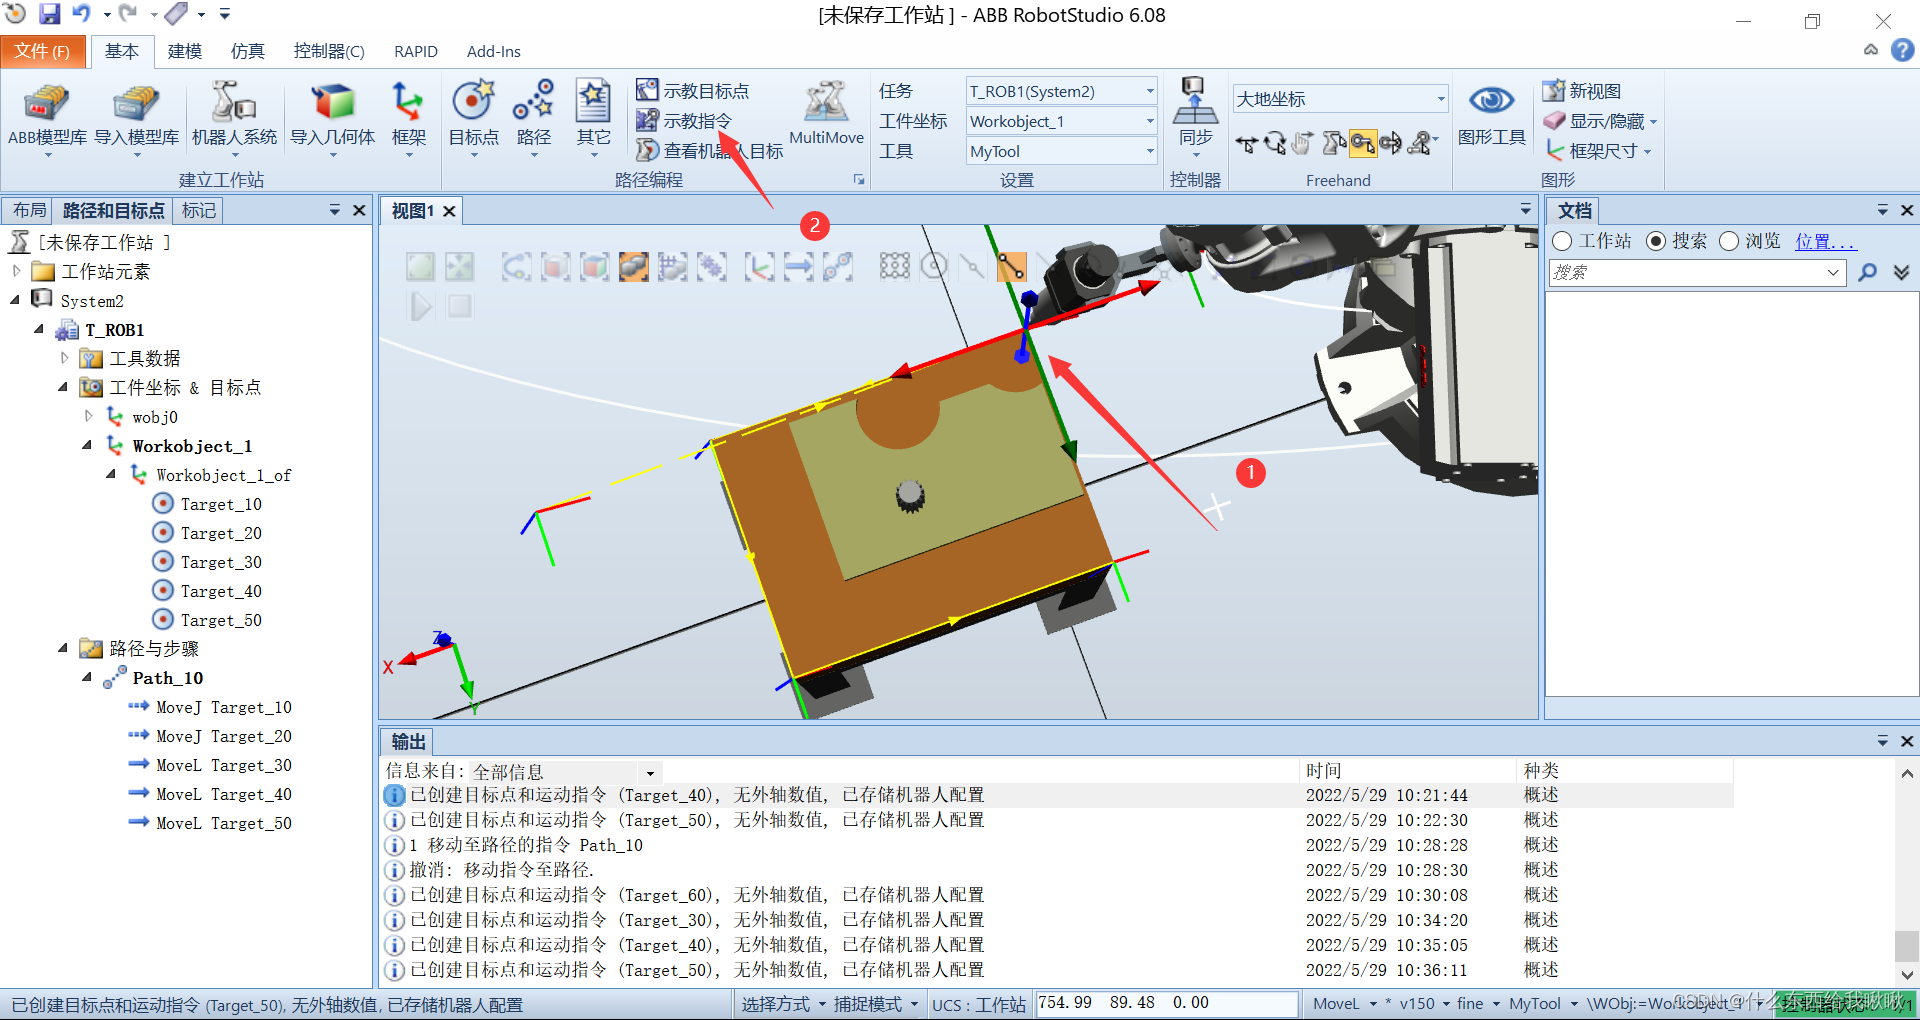This screenshot has width=1920, height=1020.
Task: Expand the 工作站元素 tree node
Action: coord(16,271)
